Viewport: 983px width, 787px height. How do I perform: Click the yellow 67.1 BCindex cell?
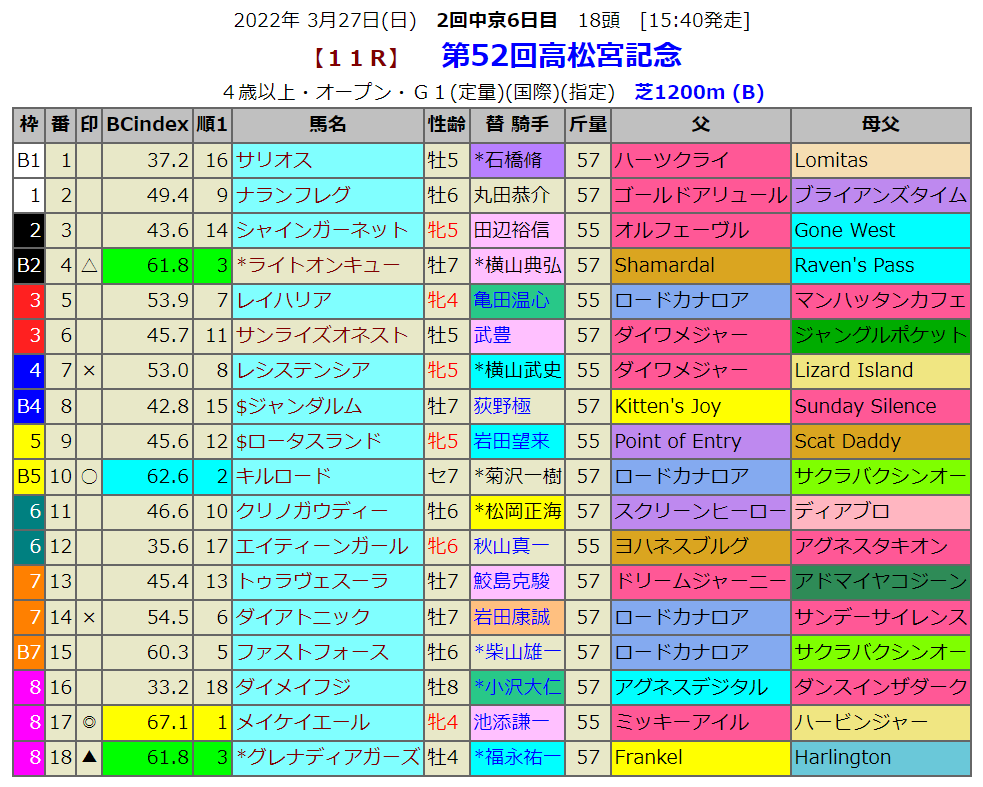[147, 722]
